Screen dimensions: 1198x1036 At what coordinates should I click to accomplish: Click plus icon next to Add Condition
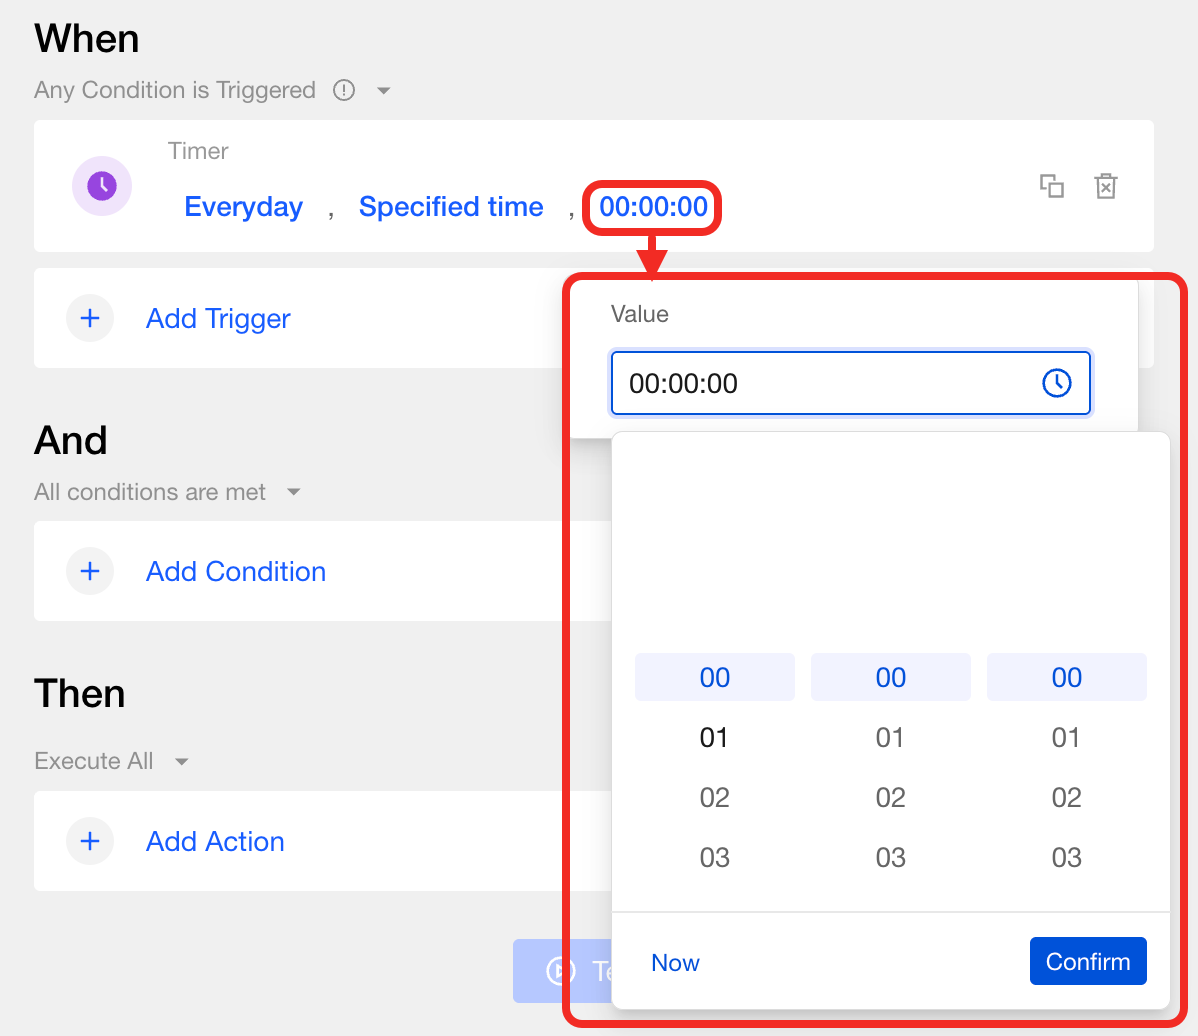90,571
